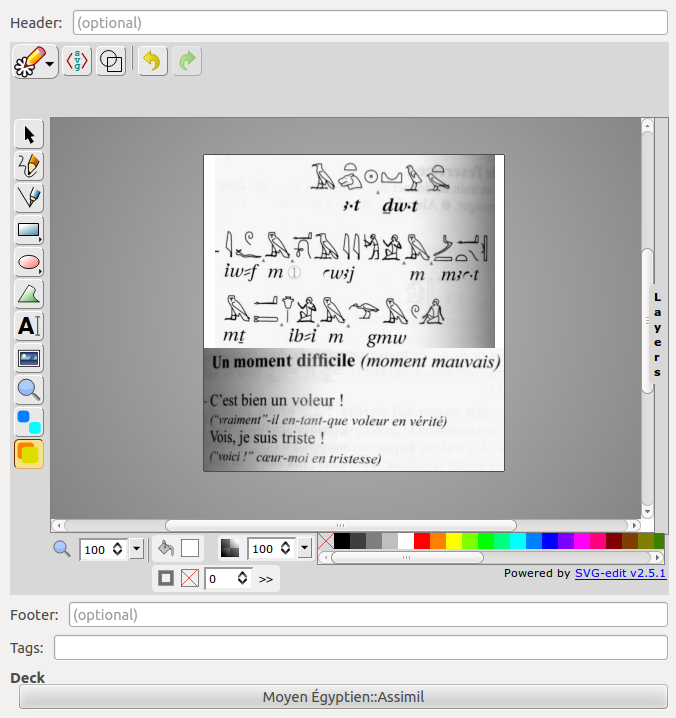This screenshot has width=676, height=718.
Task: Pick the yellow palette swatch
Action: pos(454,541)
